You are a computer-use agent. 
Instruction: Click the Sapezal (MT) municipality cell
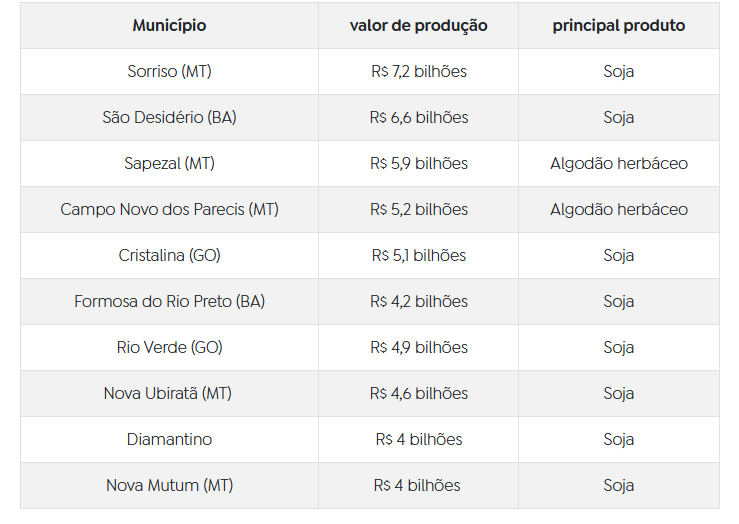[x=169, y=164]
